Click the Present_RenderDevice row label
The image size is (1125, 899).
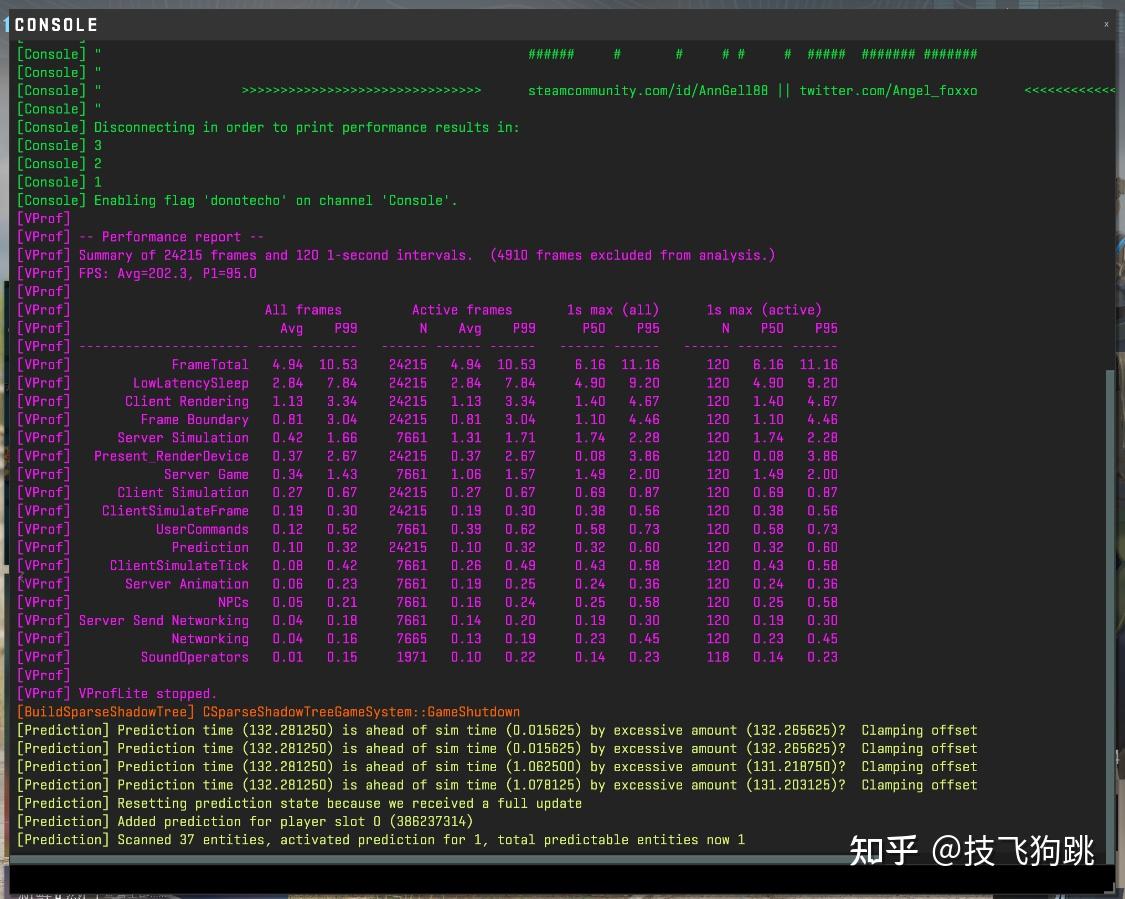pos(171,456)
